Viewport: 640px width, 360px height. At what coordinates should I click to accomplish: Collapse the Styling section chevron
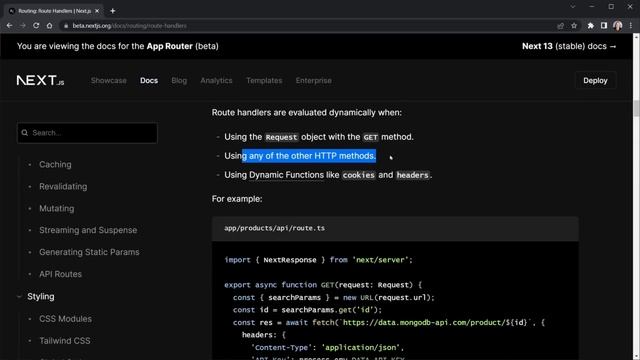coord(19,297)
